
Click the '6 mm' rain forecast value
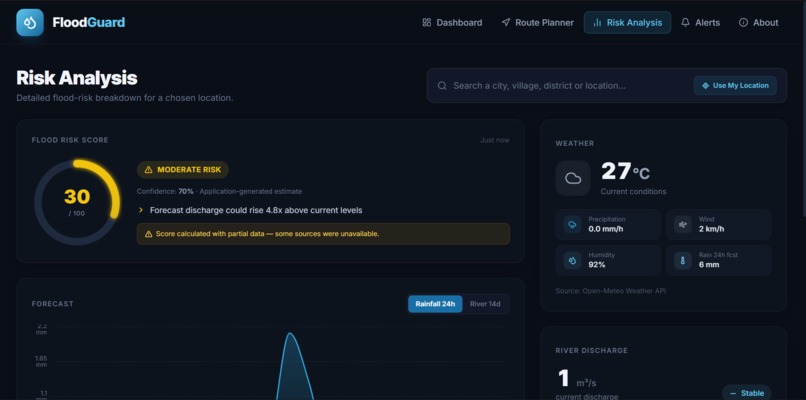709,265
